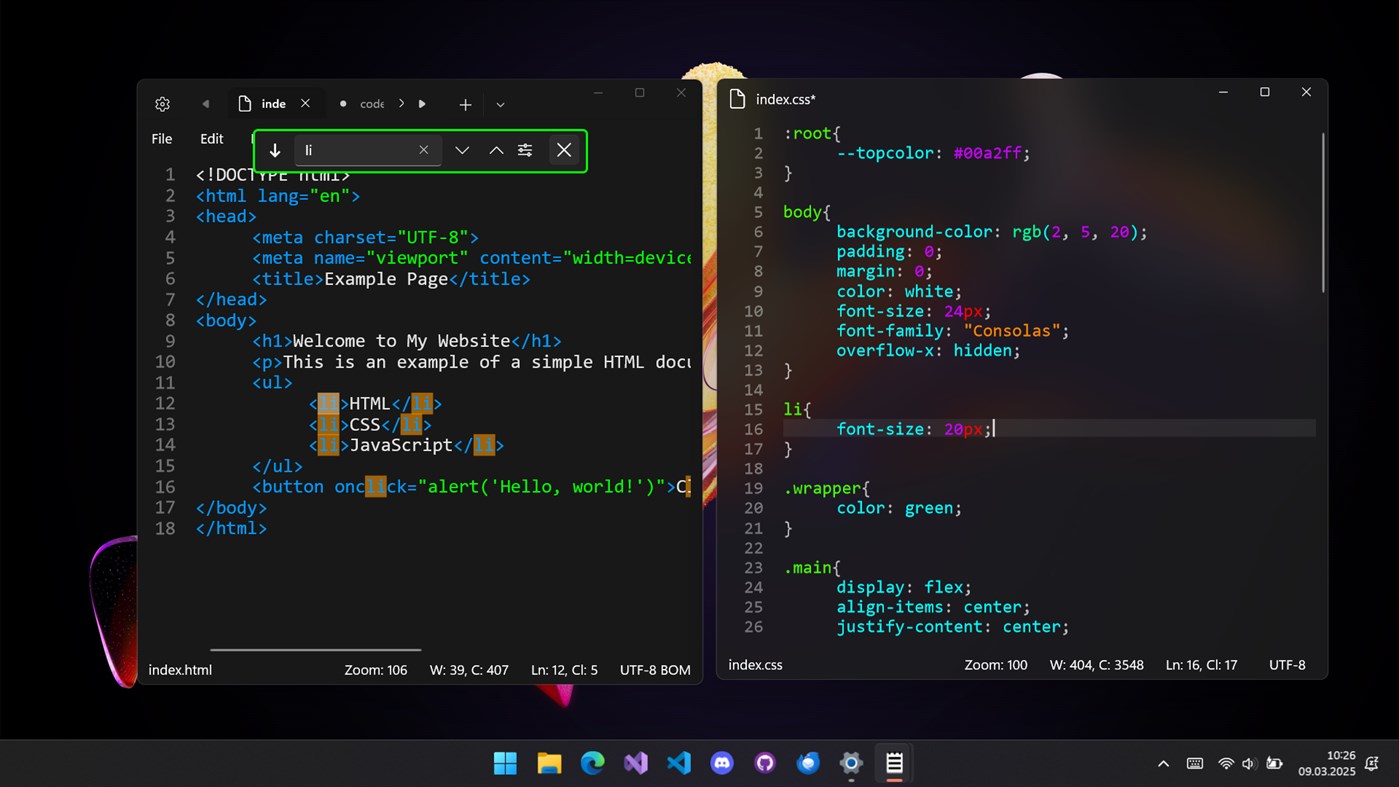Open Visual Studio from the taskbar
Screen dimensions: 1399x787
pyautogui.click(x=636, y=764)
